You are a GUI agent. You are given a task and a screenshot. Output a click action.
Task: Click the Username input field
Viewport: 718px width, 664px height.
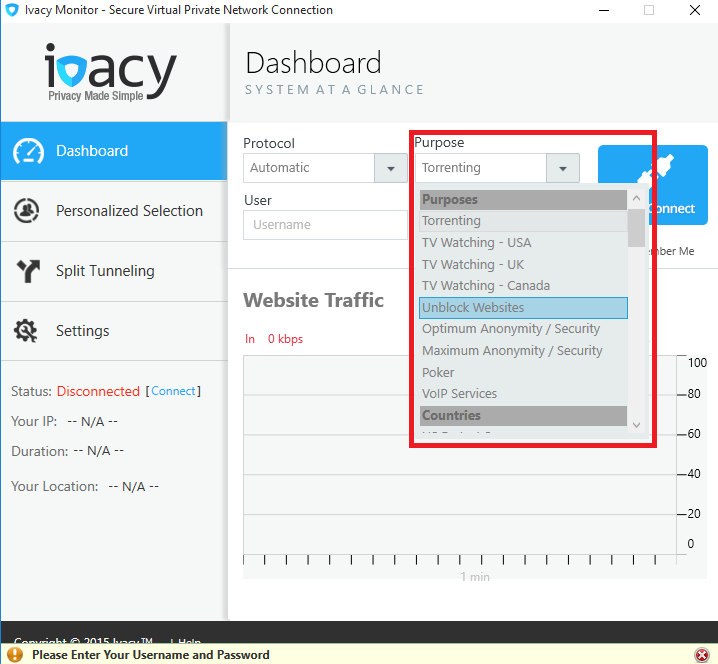(x=325, y=225)
